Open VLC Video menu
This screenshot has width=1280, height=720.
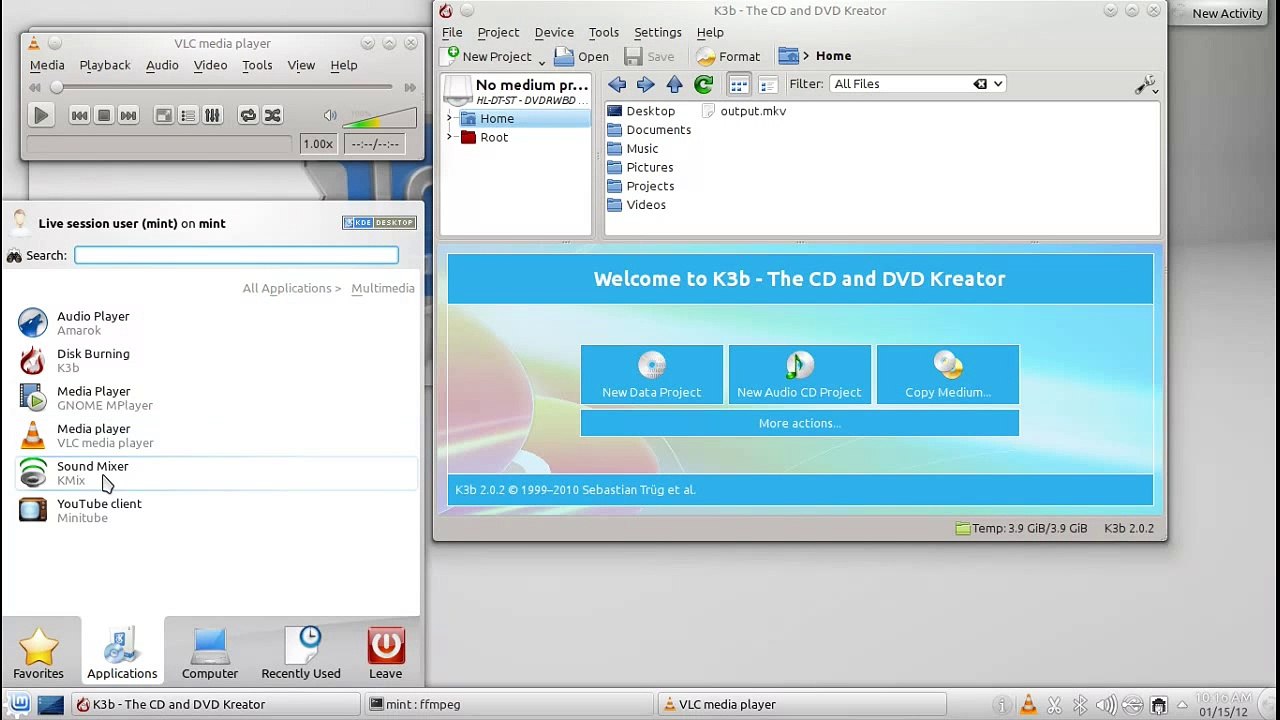pyautogui.click(x=210, y=65)
